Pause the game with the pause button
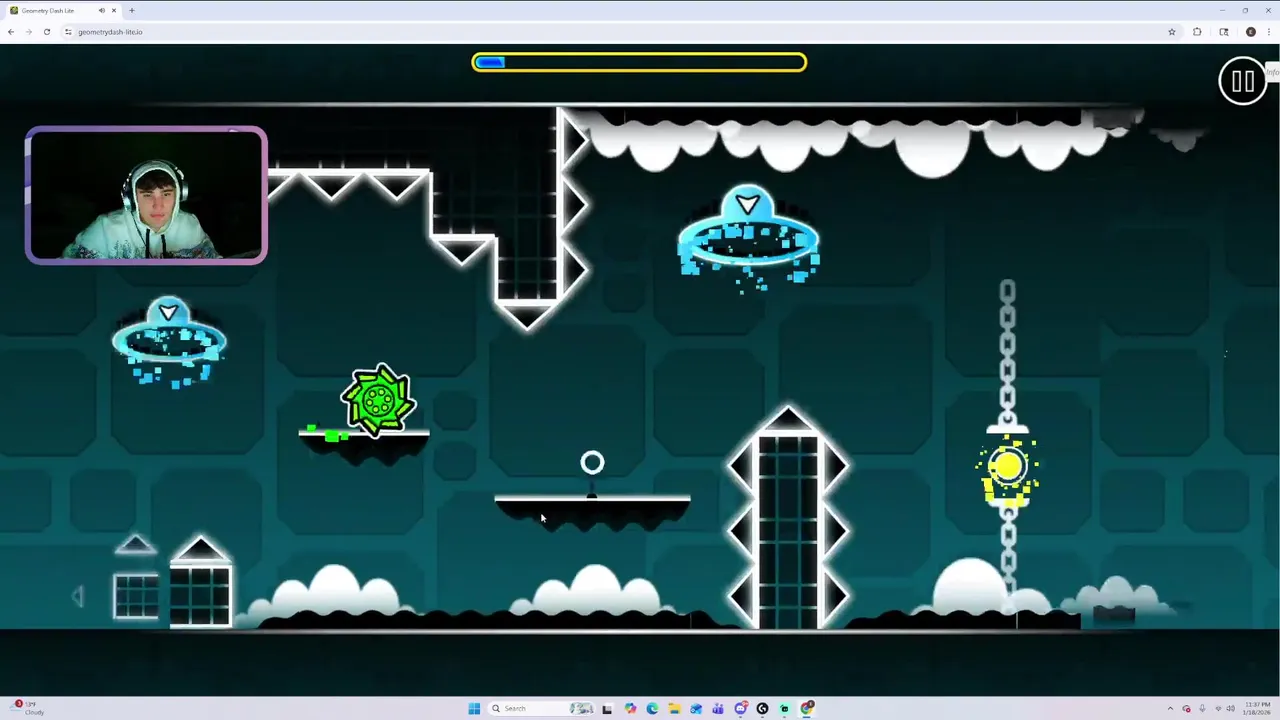Screen dimensions: 1280x720 tap(1243, 81)
